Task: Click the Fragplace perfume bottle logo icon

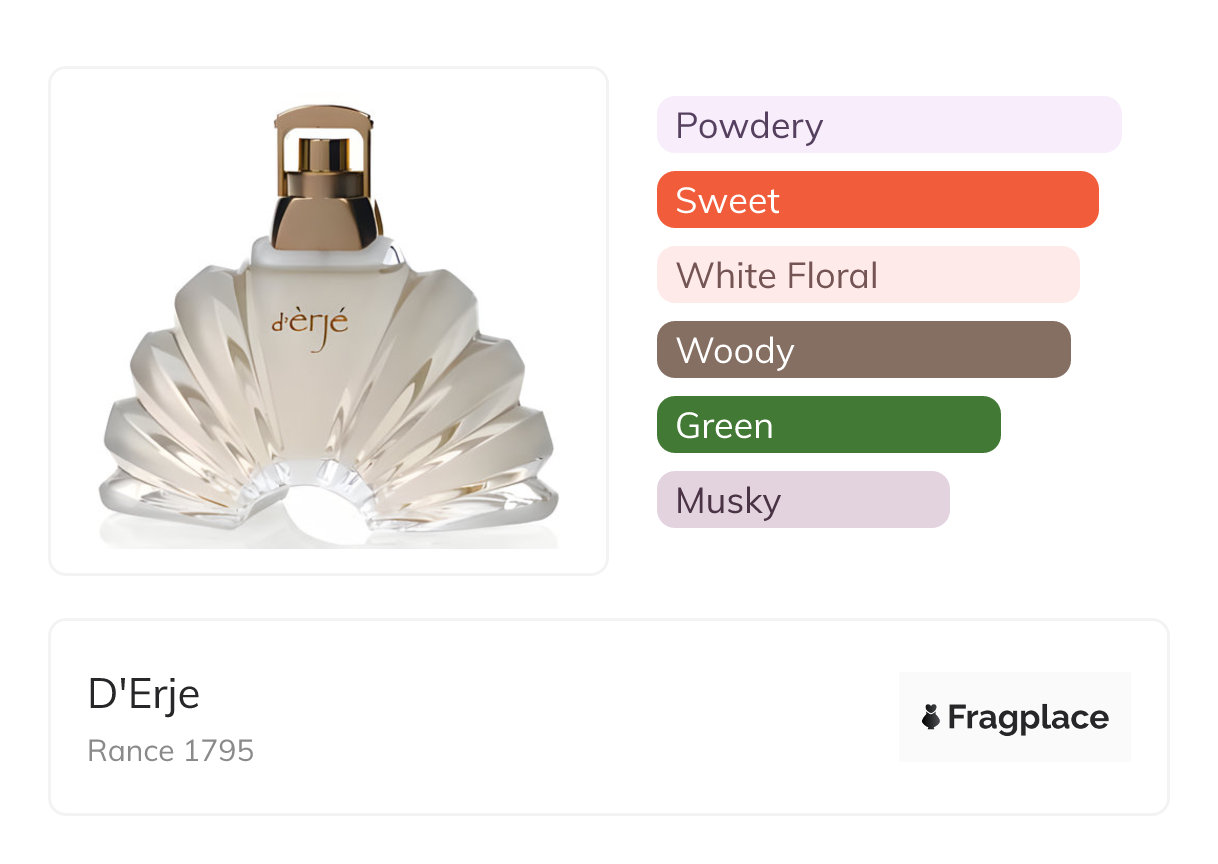Action: tap(931, 717)
